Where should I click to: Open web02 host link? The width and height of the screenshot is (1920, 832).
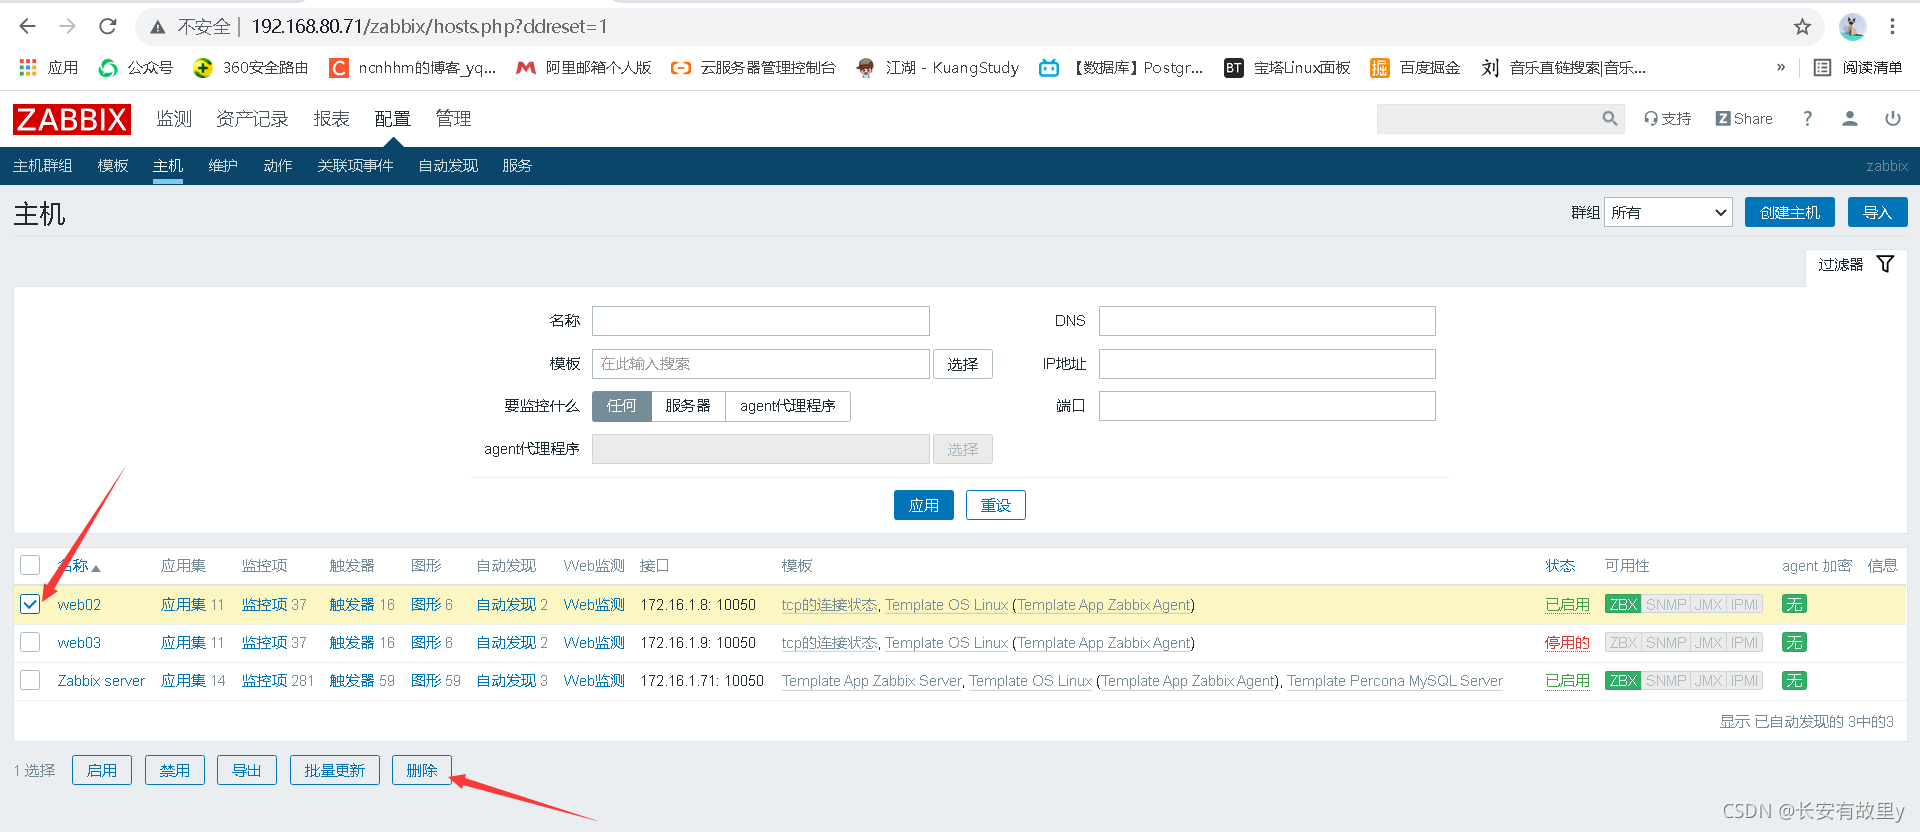[x=79, y=605]
